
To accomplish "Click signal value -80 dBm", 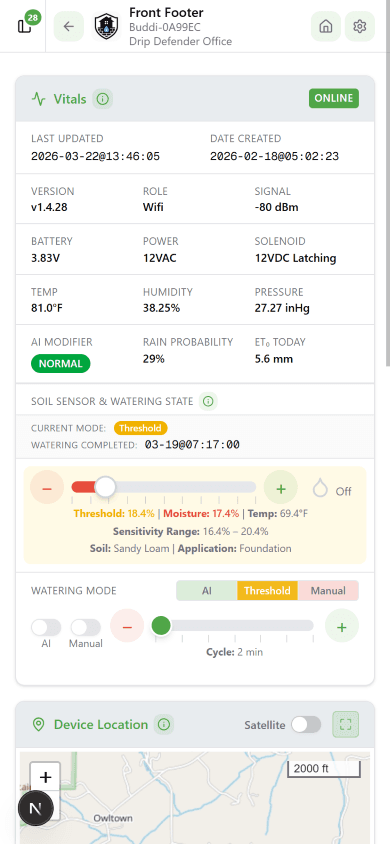I will pos(276,207).
